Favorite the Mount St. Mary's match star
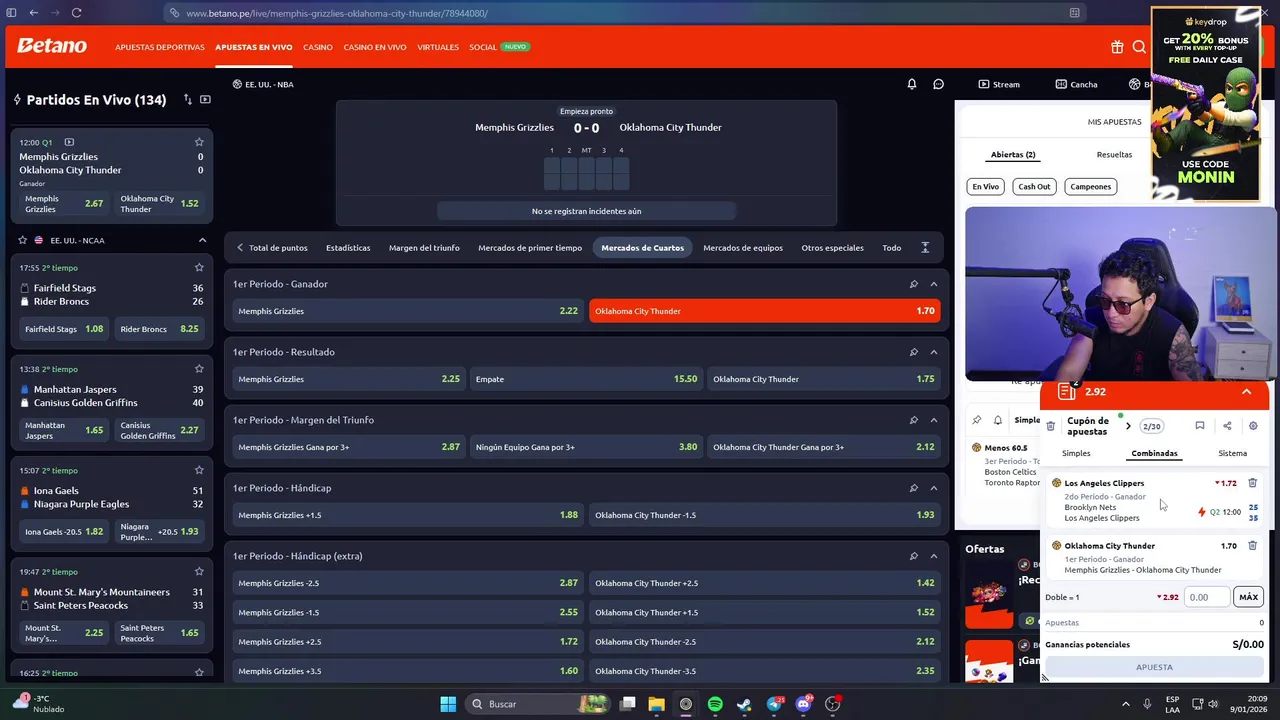The height and width of the screenshot is (720, 1280). [x=199, y=571]
